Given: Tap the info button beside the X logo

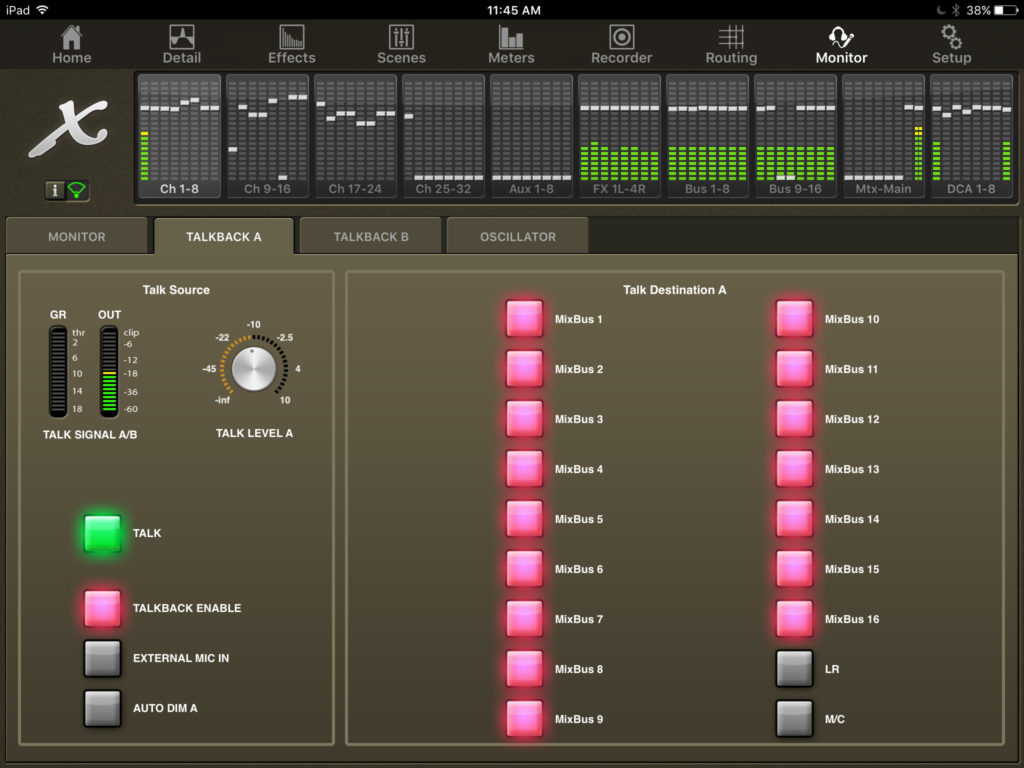Looking at the screenshot, I should [55, 190].
